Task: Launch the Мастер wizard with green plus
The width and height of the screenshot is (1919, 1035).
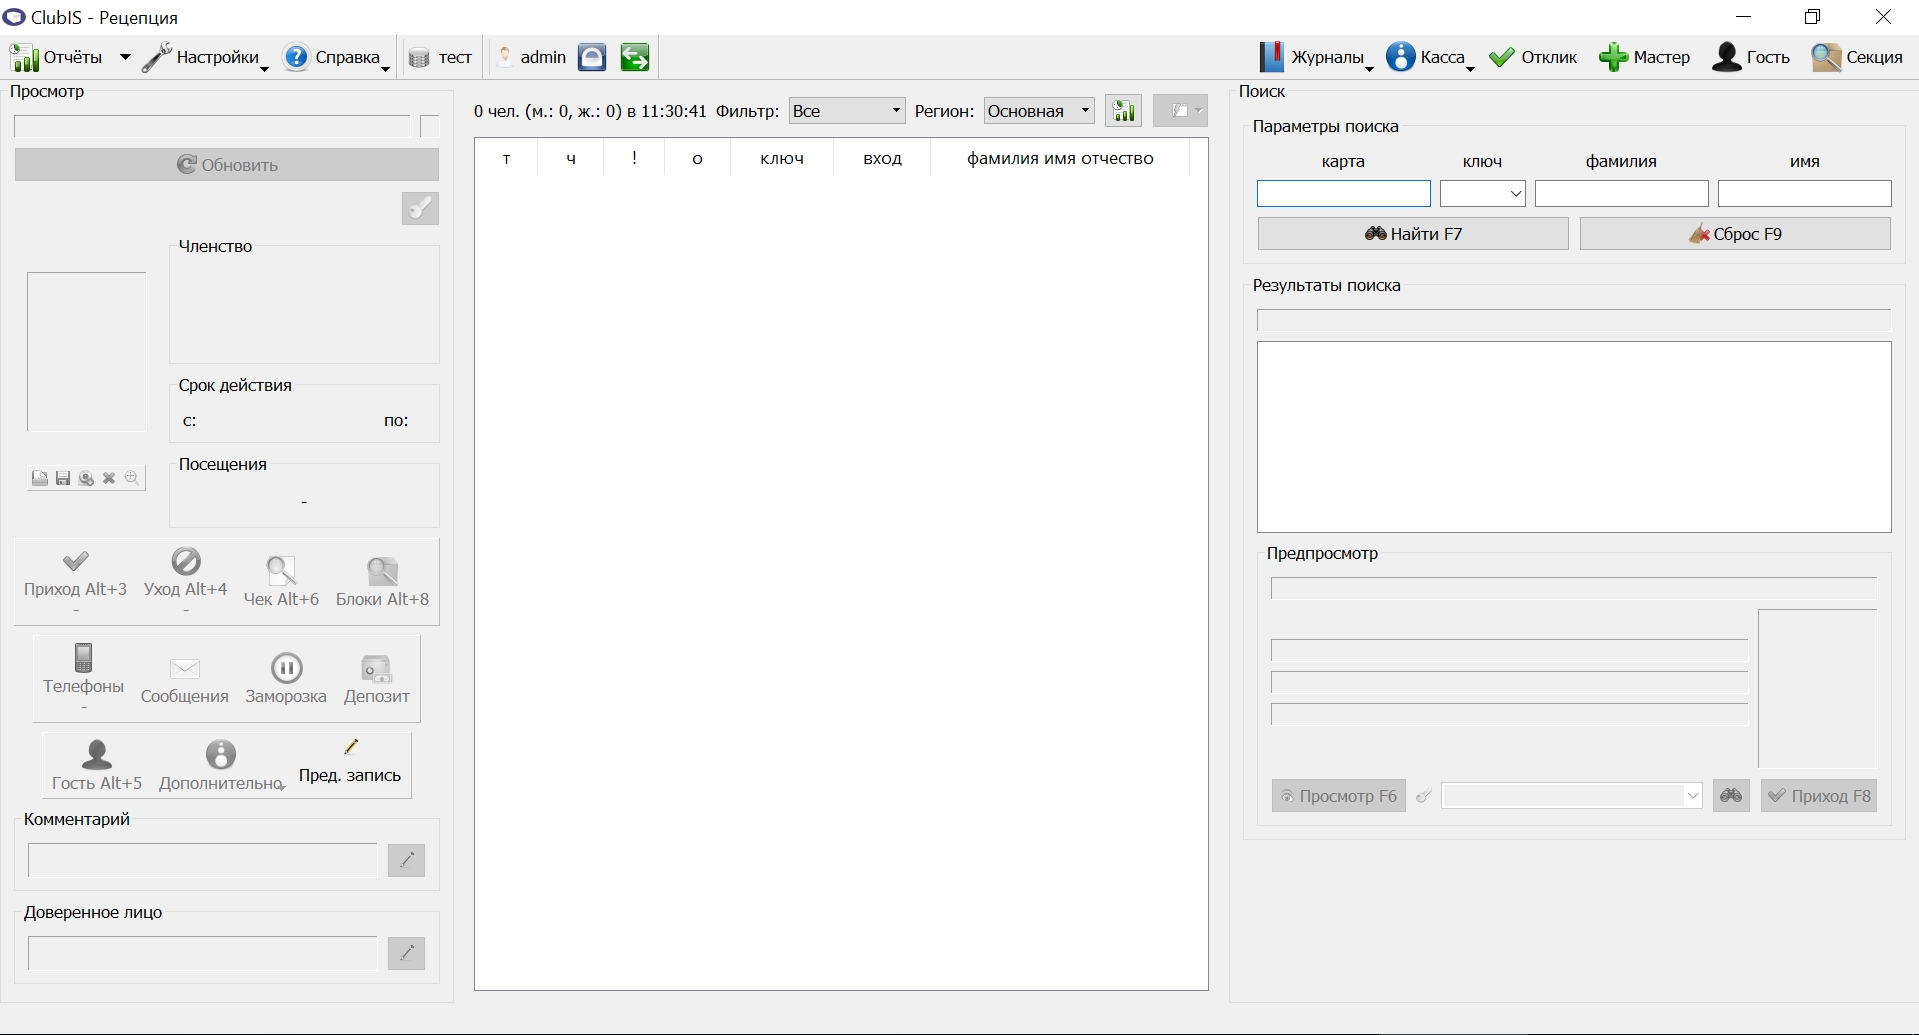Action: [x=1644, y=58]
